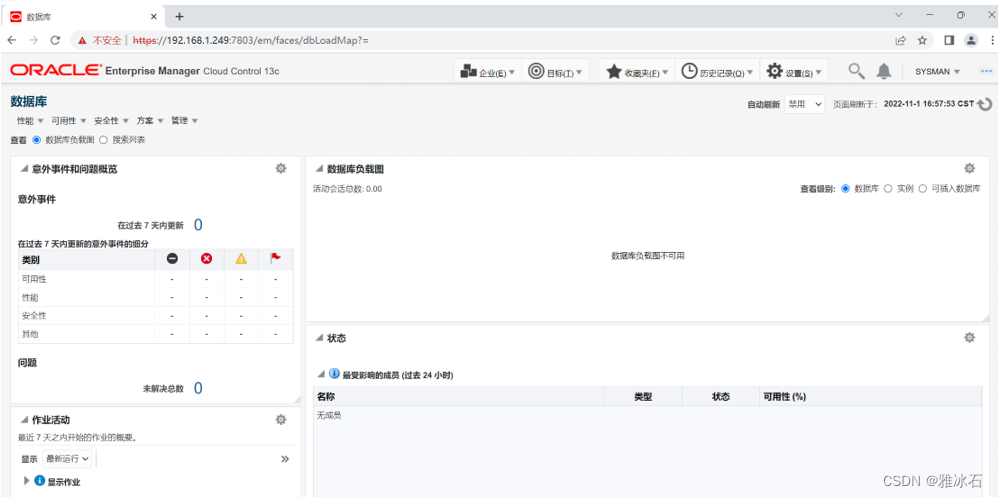The width and height of the screenshot is (998, 497).
Task: Select the 数据库负载图 view radio button
Action: (x=36, y=139)
